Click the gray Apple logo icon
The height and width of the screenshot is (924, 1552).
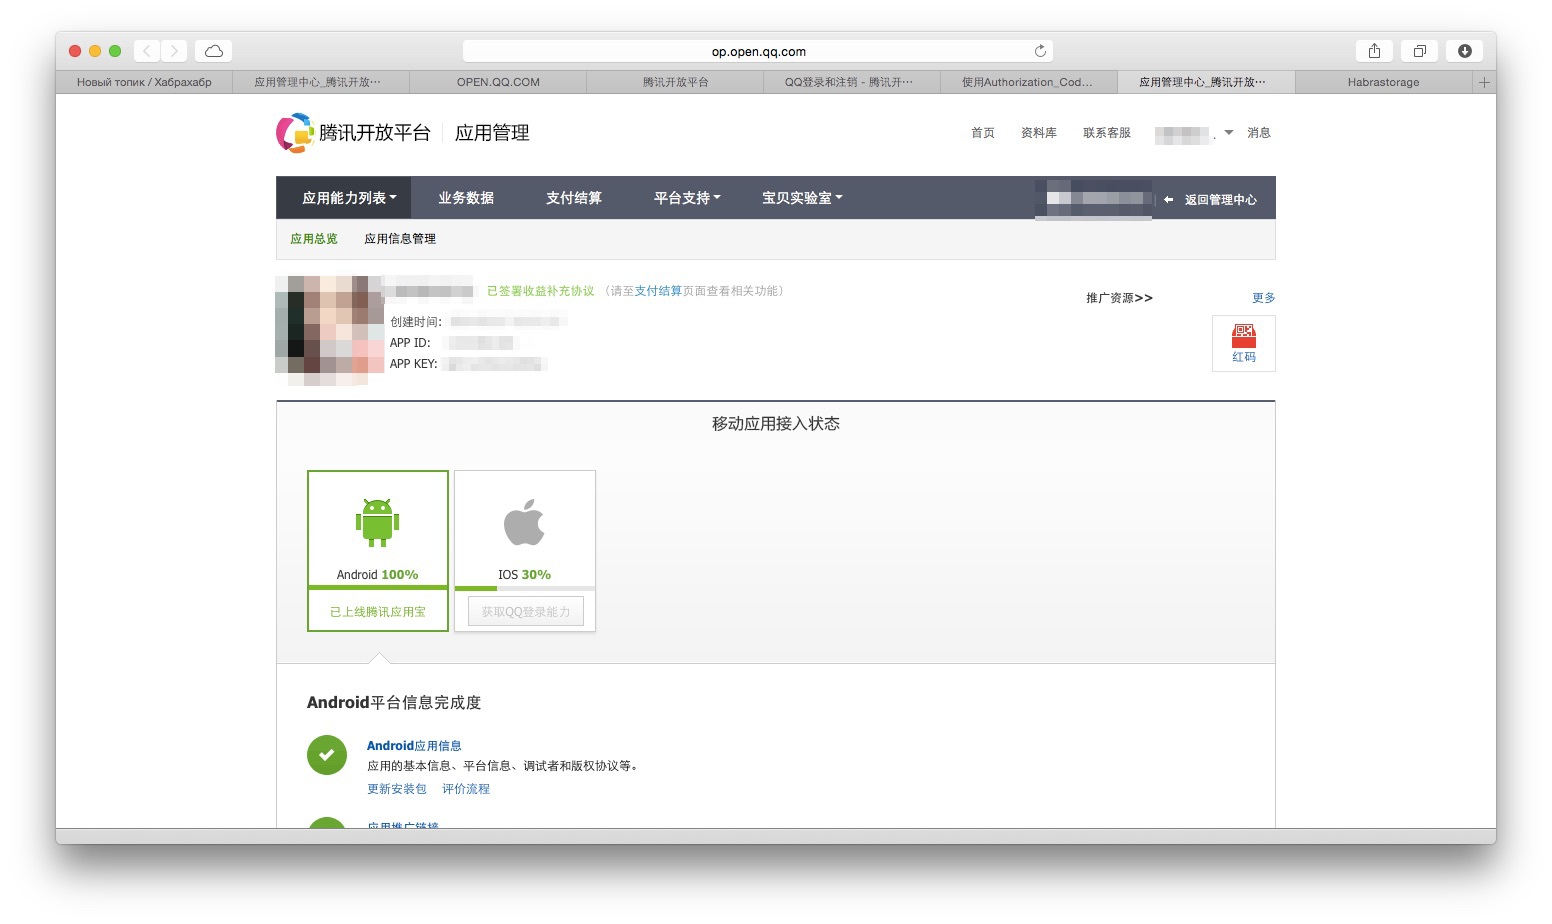tap(524, 522)
